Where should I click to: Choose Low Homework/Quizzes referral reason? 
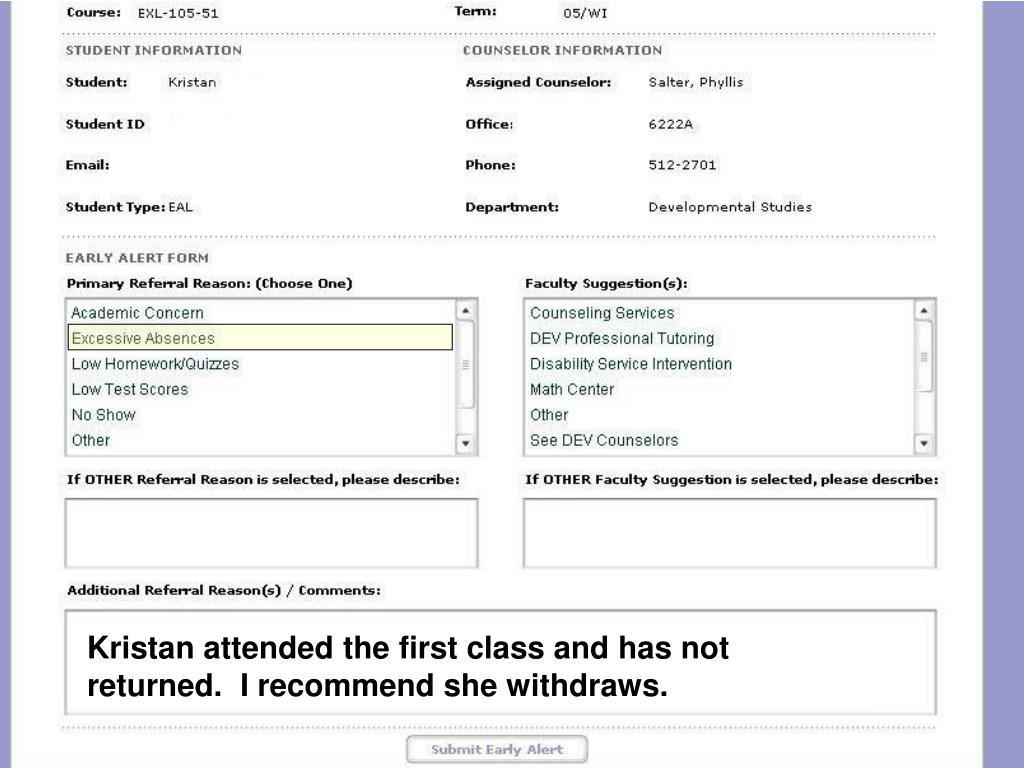tap(261, 364)
